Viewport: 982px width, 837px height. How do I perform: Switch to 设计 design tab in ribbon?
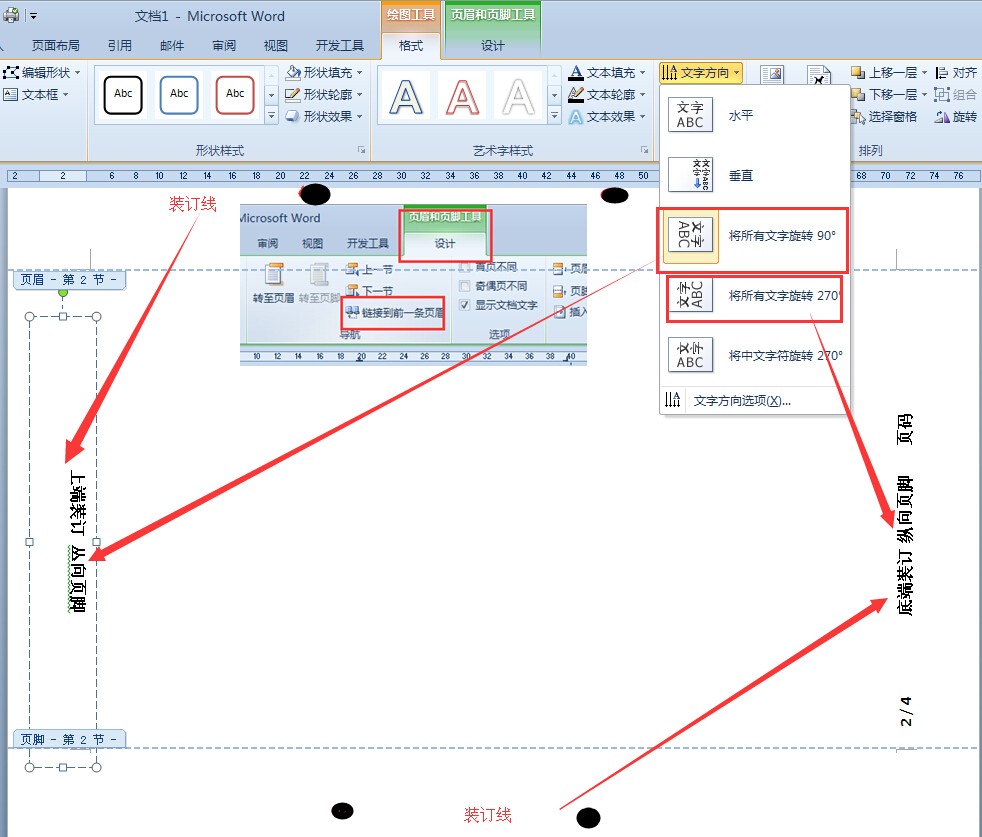[492, 46]
